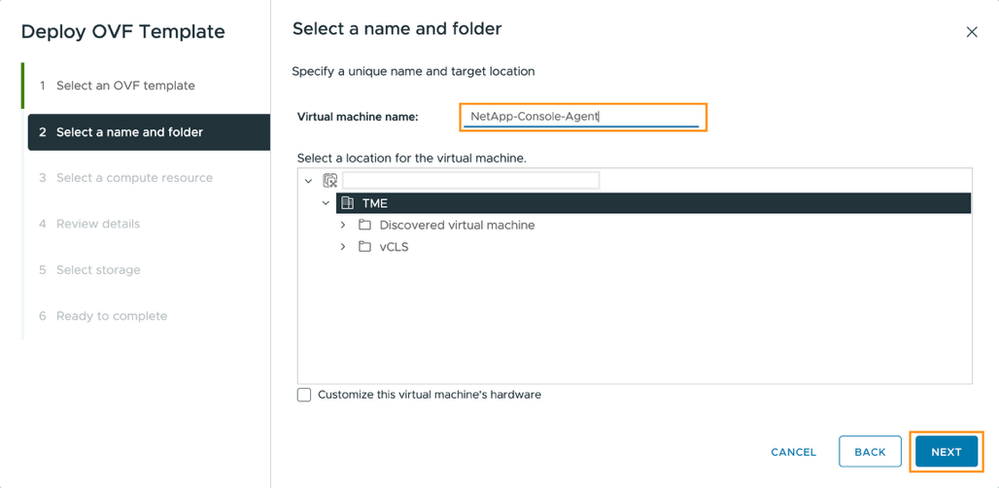Open step 4 Review details

[98, 224]
